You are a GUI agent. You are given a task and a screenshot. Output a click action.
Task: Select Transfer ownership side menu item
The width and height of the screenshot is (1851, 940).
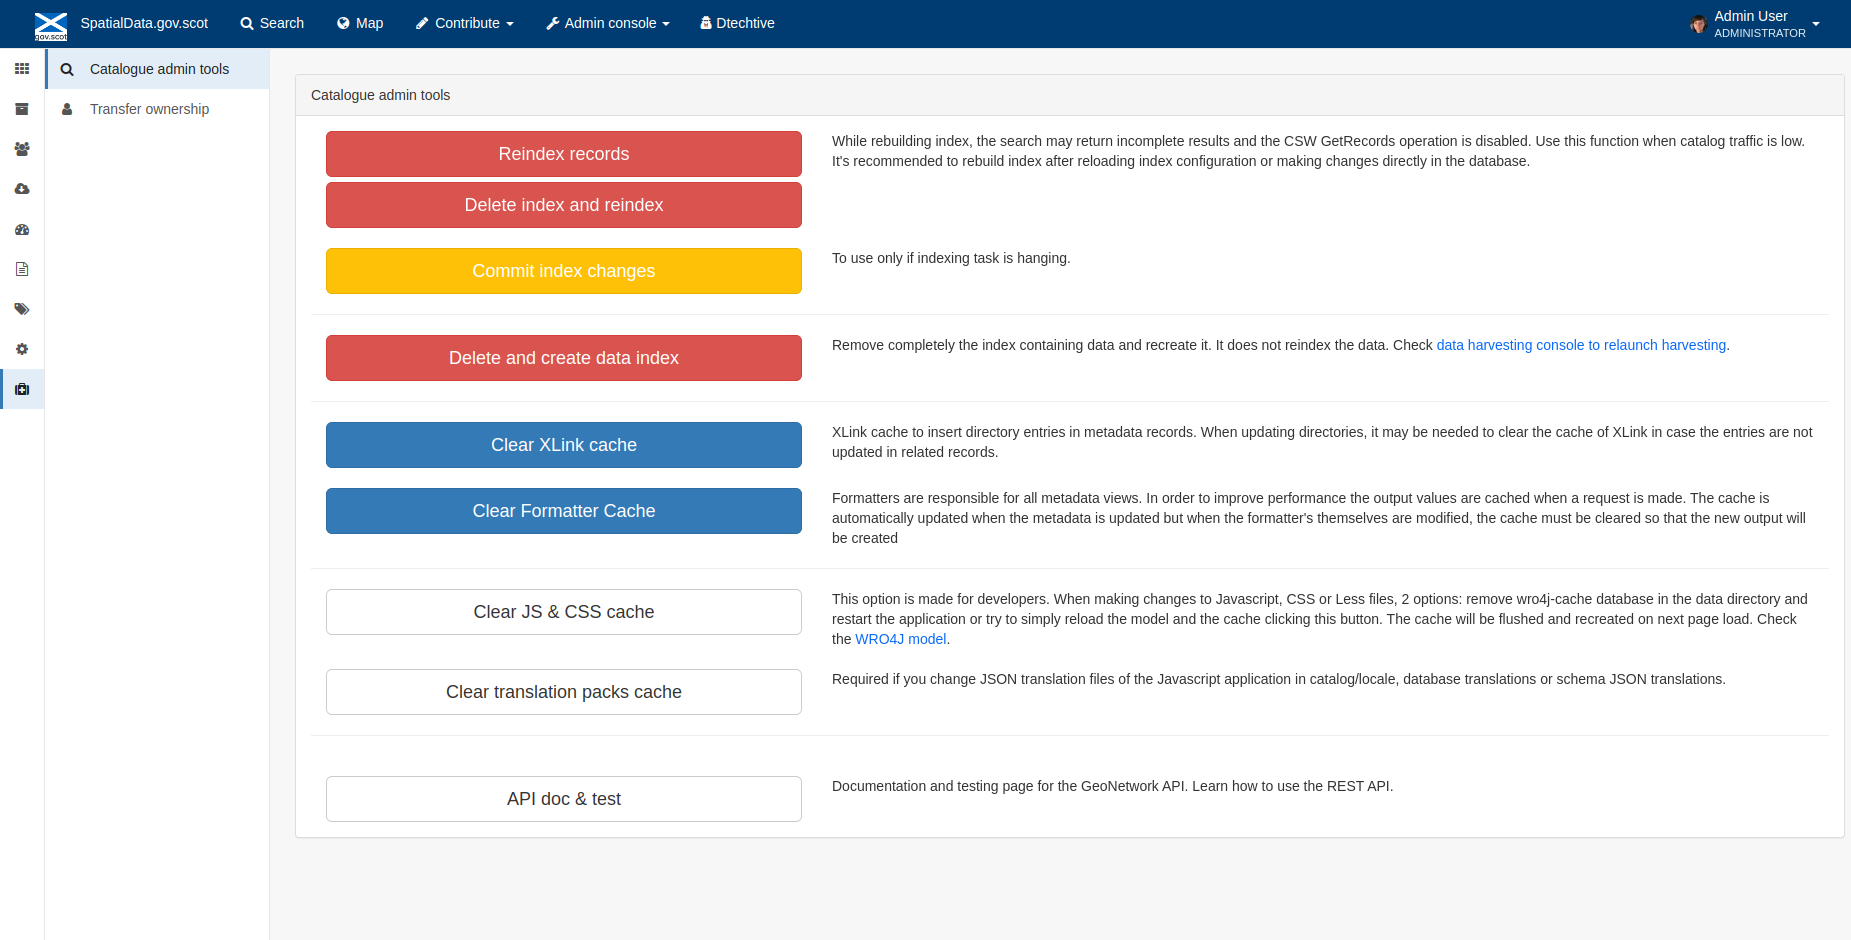coord(158,109)
